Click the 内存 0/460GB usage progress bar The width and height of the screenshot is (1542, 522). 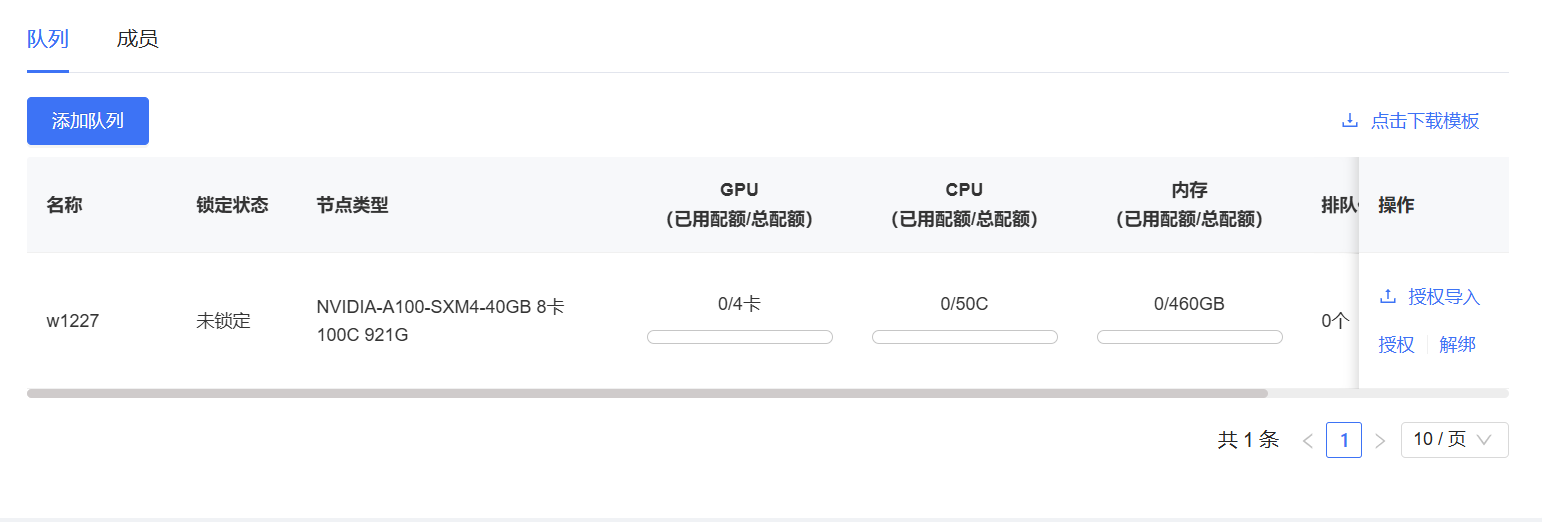[1190, 337]
